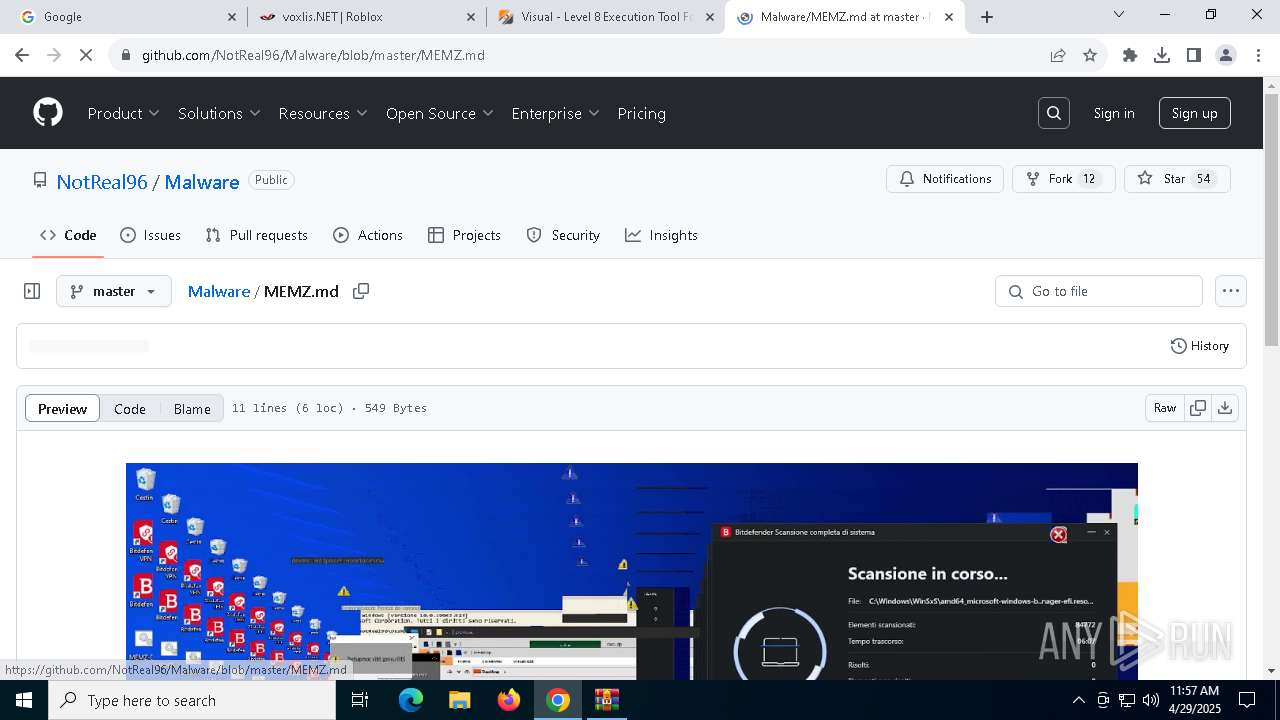Viewport: 1280px width, 720px height.
Task: Collapse the file tree side panel
Action: 32,291
